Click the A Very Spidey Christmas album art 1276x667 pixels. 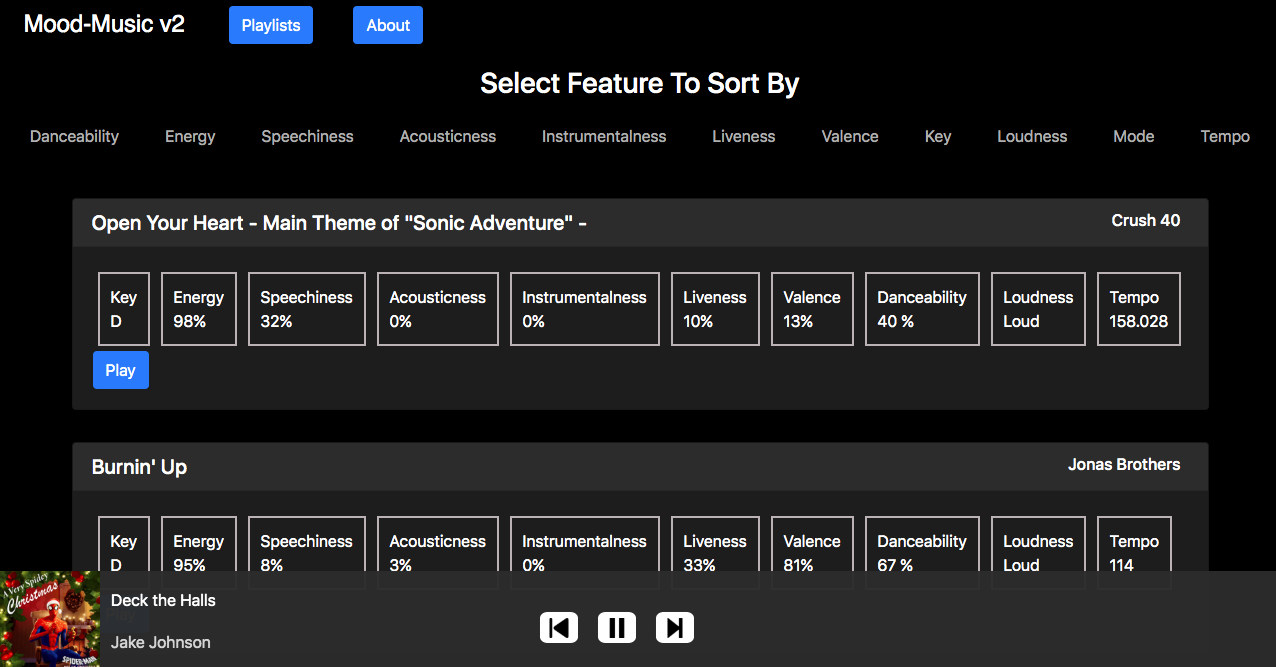50,619
